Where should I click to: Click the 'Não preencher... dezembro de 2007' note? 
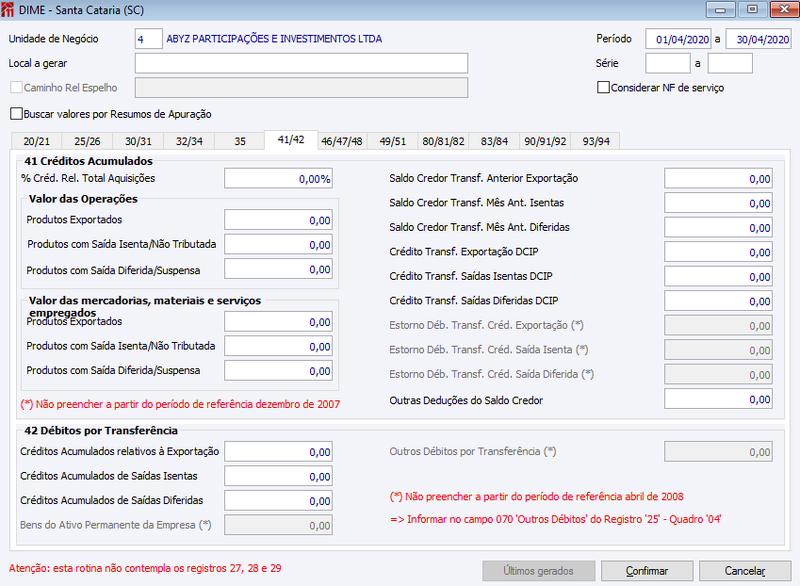tap(180, 404)
